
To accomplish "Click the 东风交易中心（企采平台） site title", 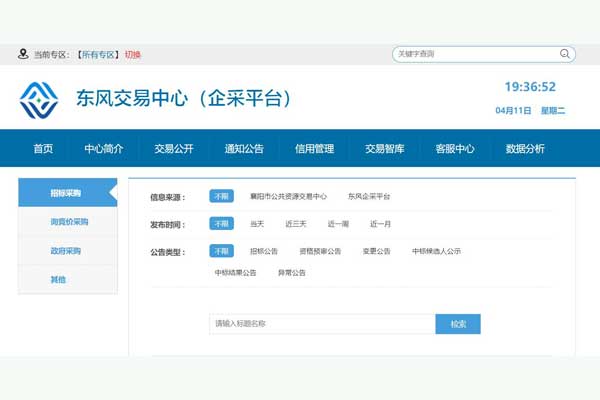I will click(x=183, y=98).
